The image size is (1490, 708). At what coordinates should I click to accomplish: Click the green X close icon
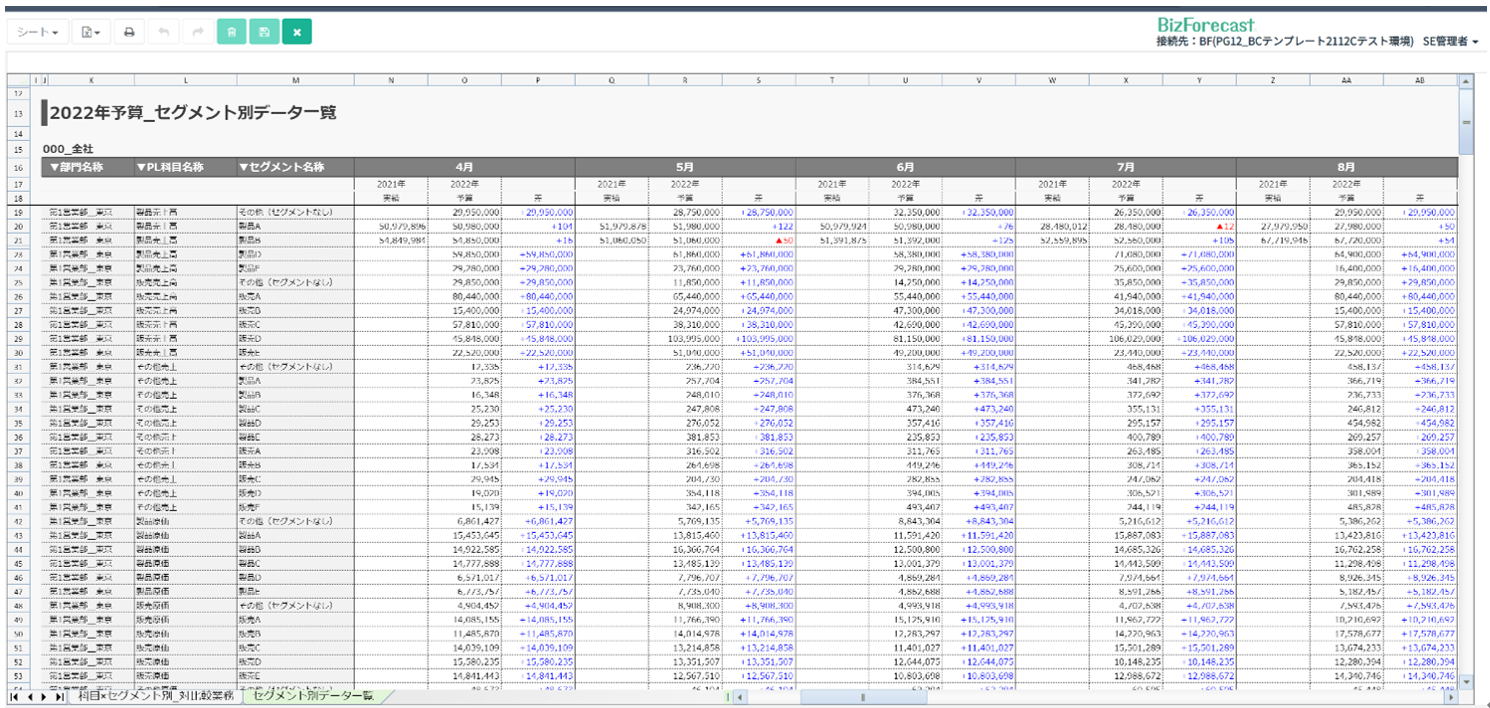[297, 32]
